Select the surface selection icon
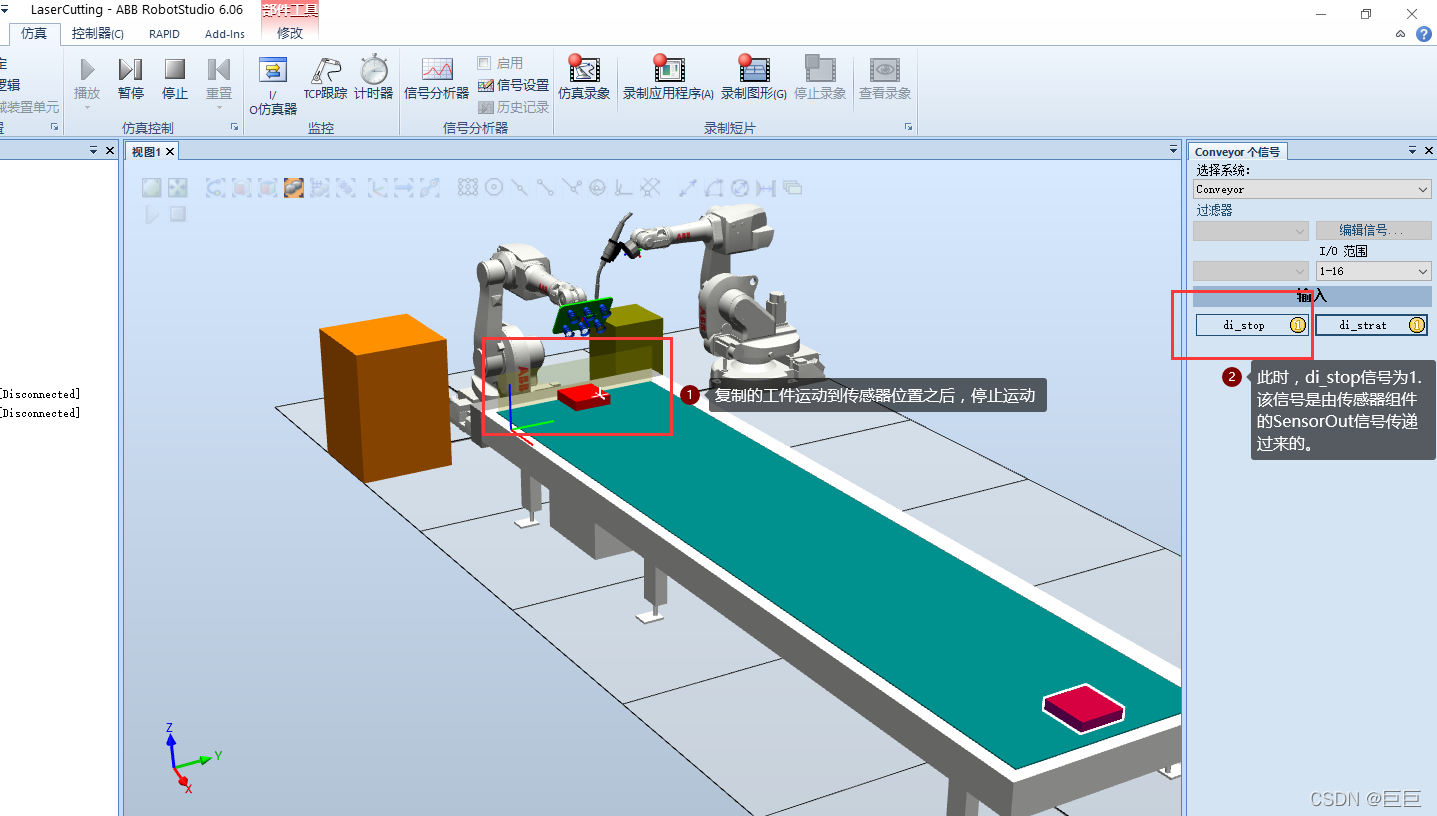This screenshot has width=1437, height=816. (241, 187)
